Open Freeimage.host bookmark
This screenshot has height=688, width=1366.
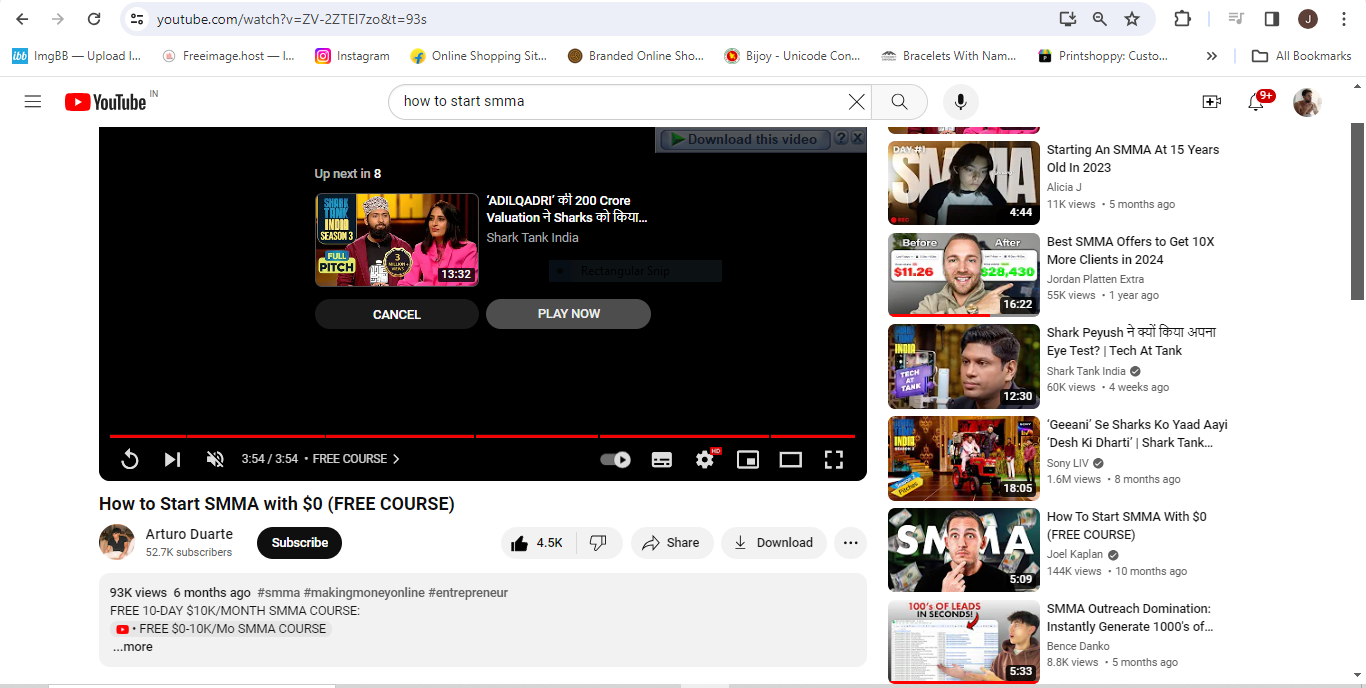point(229,56)
